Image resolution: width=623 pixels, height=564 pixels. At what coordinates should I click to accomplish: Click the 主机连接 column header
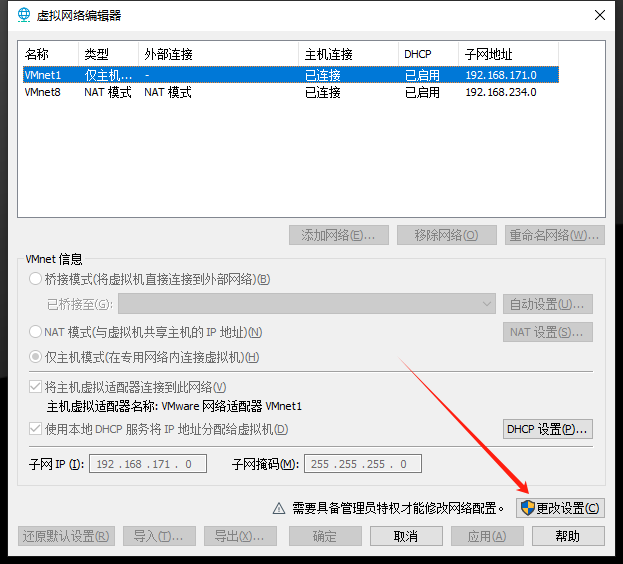(348, 54)
